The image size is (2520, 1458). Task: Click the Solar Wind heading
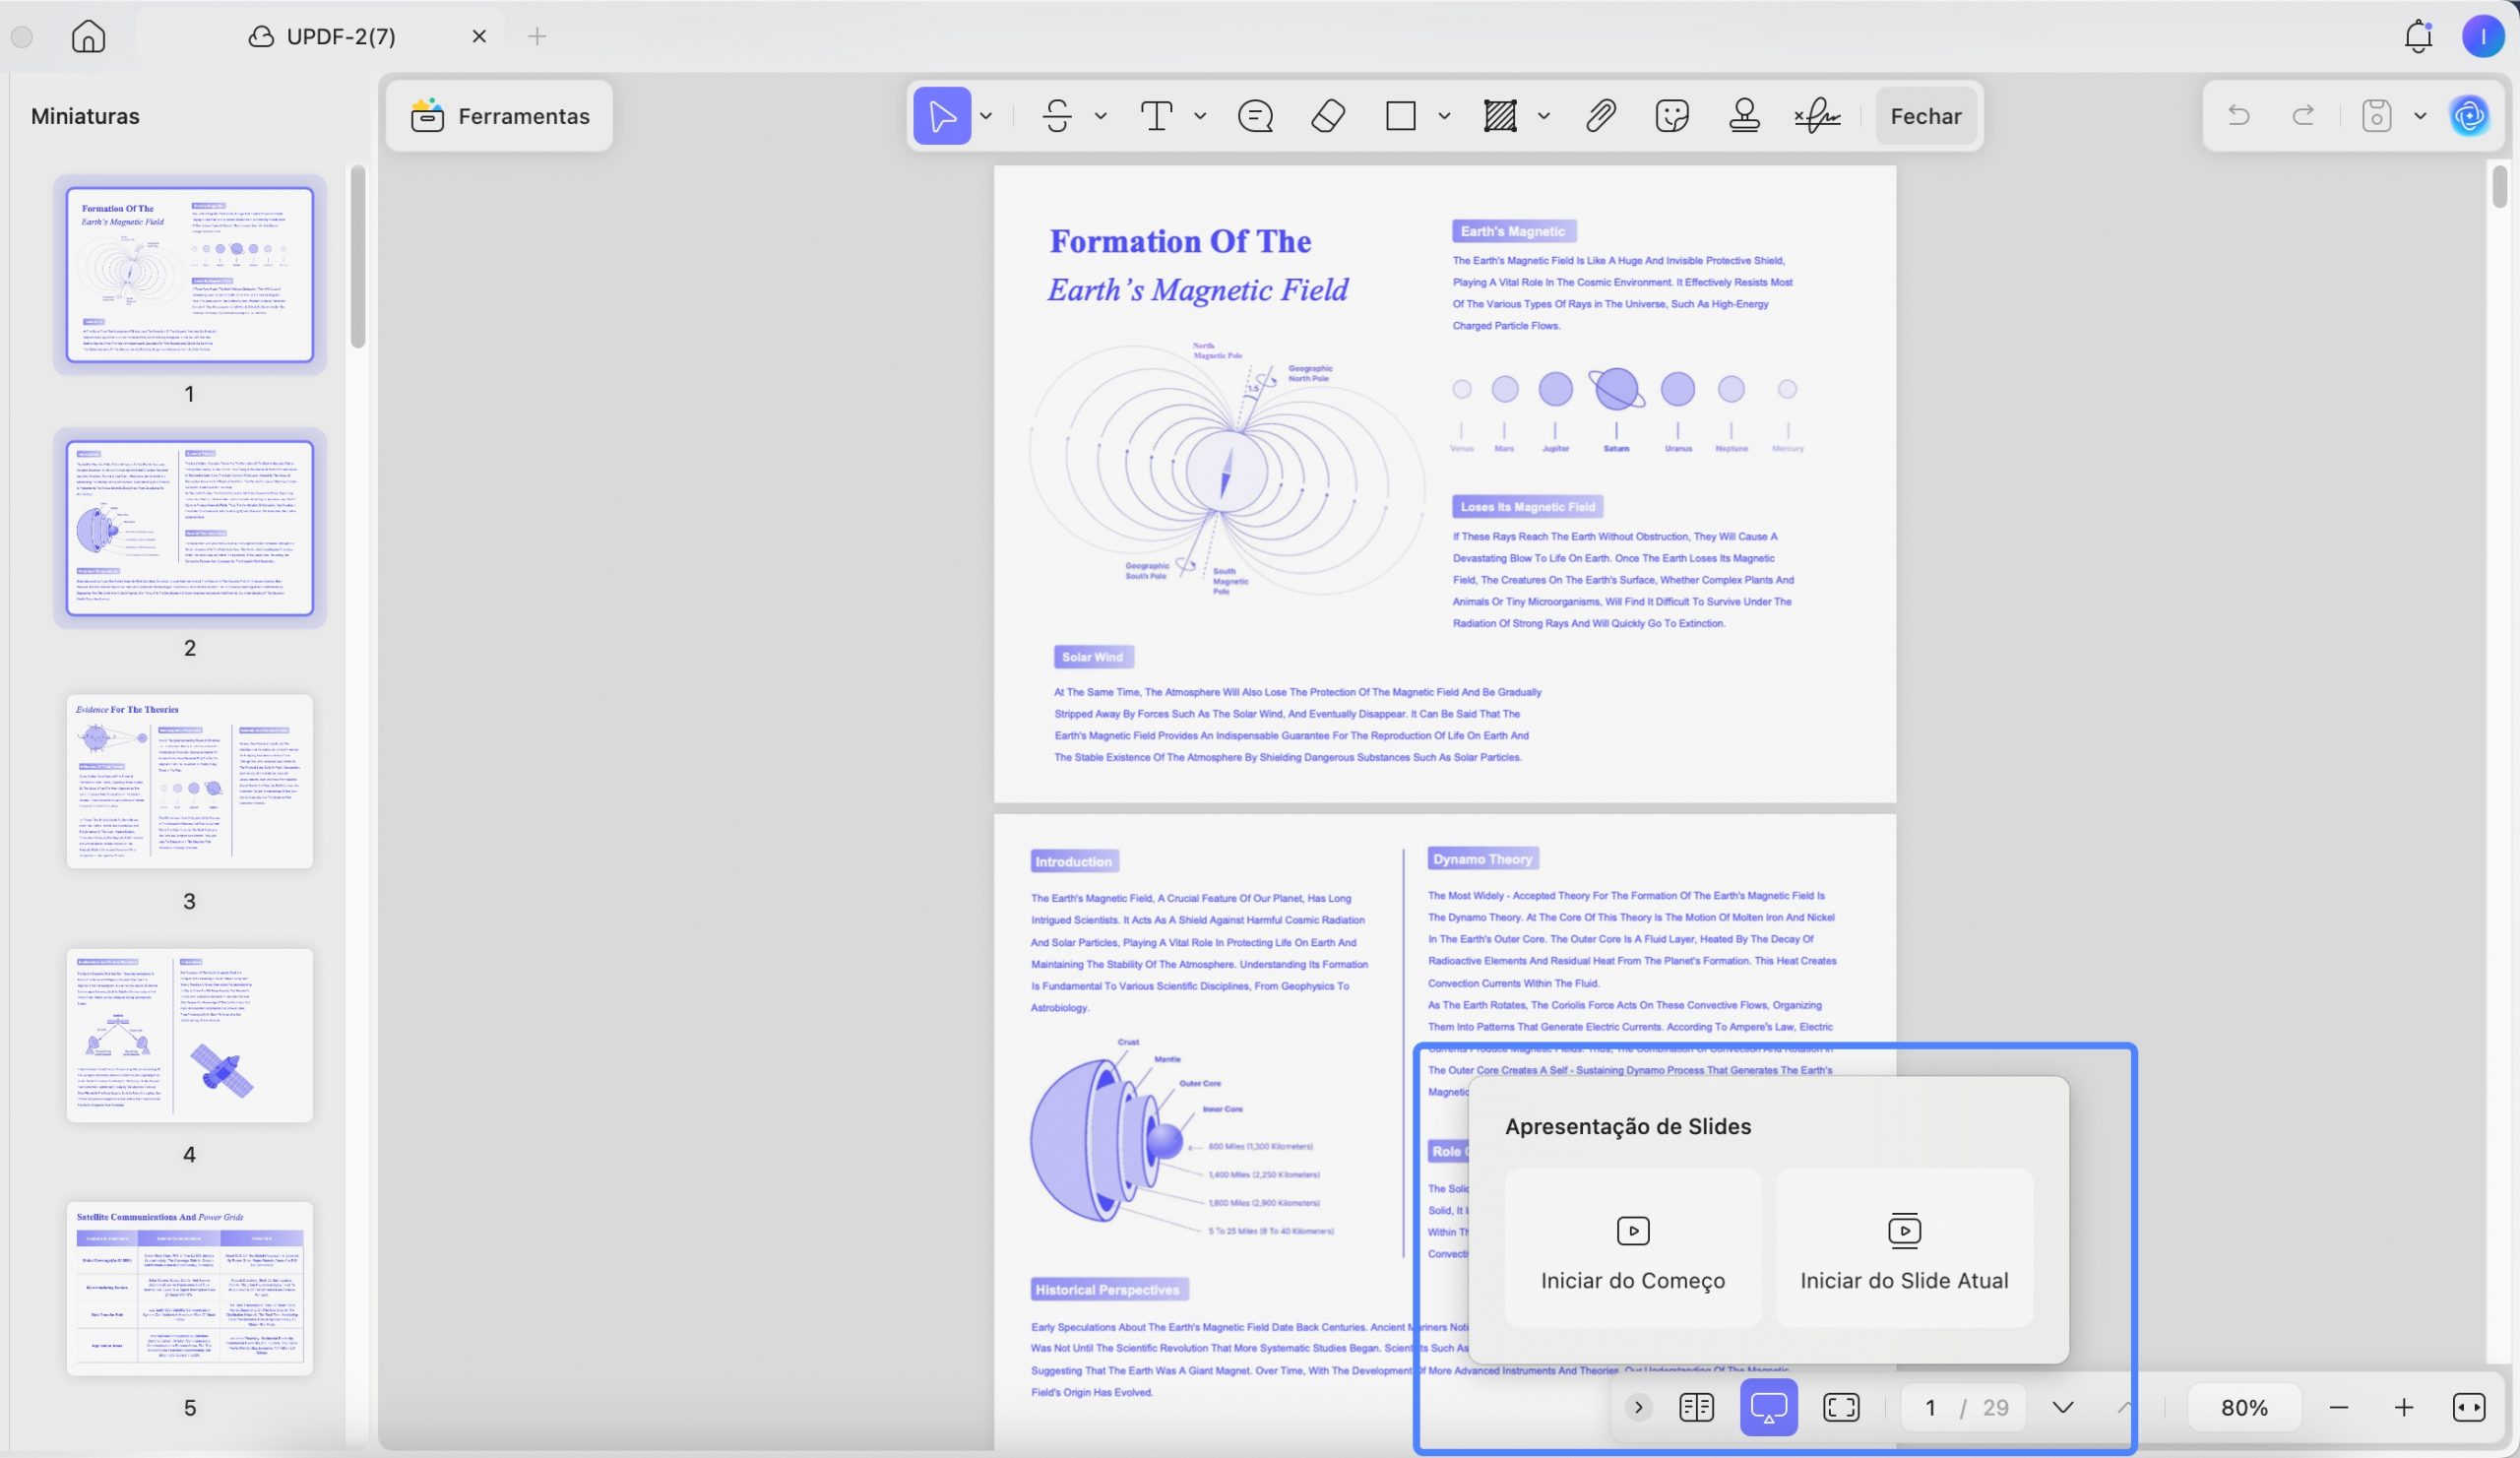click(x=1092, y=657)
